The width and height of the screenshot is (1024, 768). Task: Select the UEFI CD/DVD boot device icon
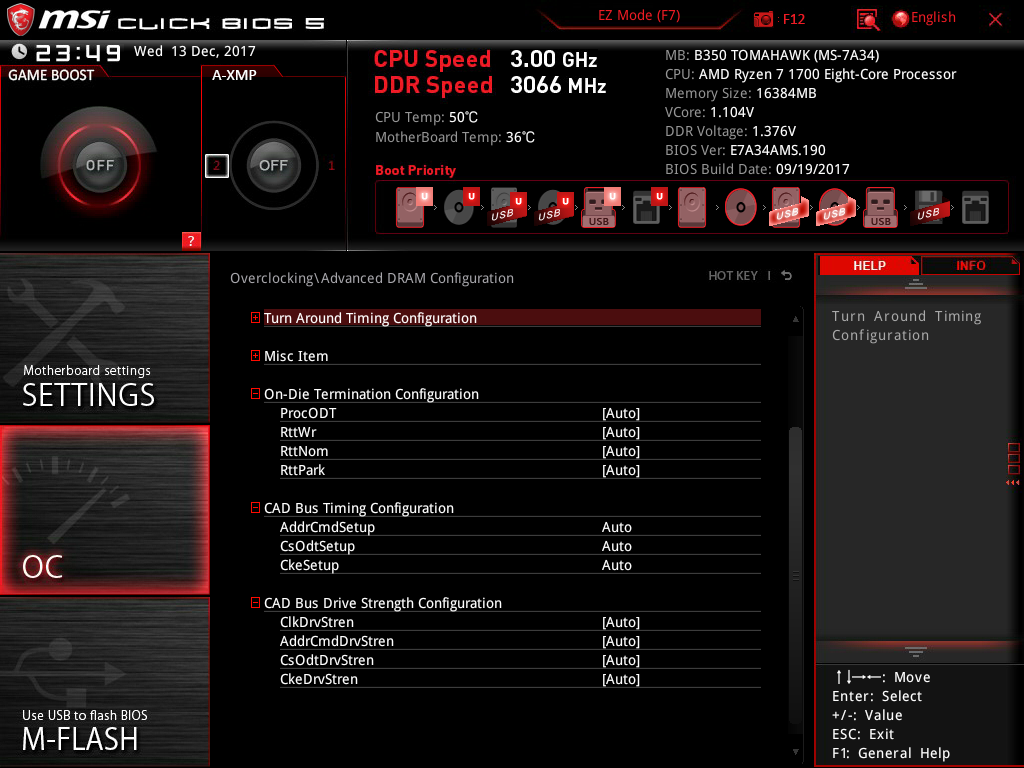click(x=461, y=206)
